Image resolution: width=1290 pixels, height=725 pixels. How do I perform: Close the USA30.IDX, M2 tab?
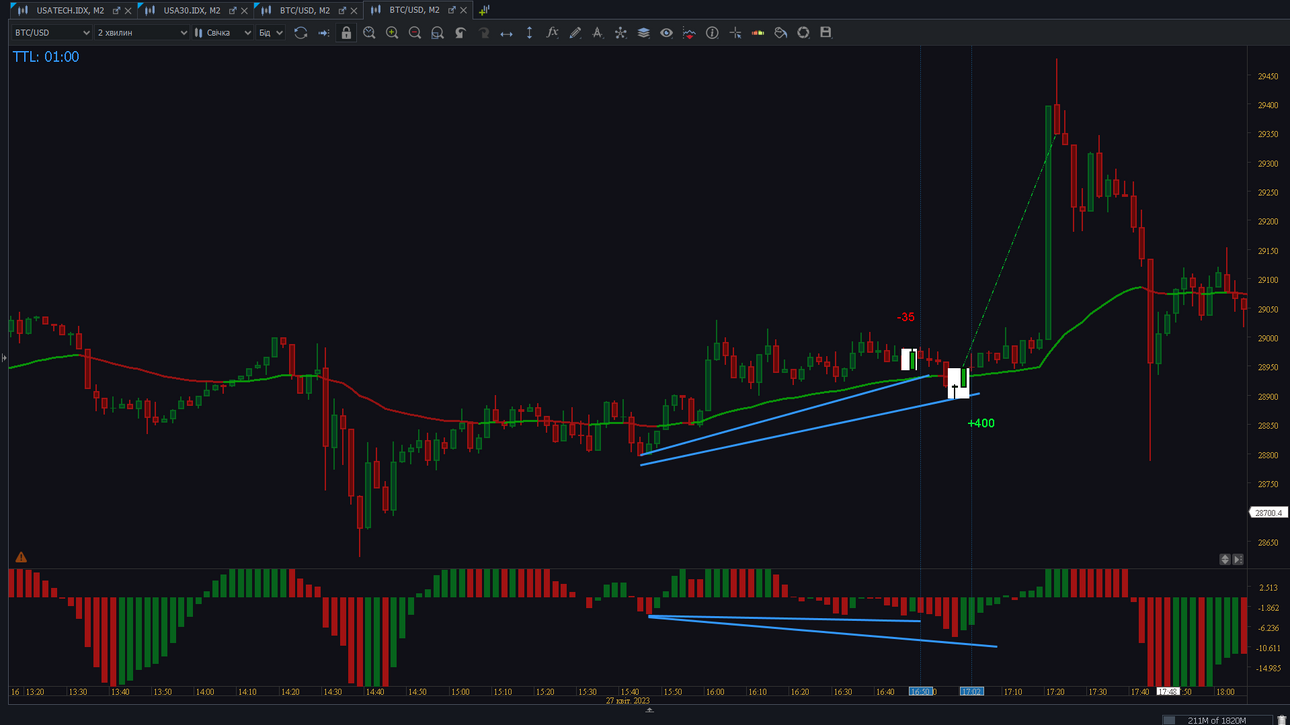245,10
